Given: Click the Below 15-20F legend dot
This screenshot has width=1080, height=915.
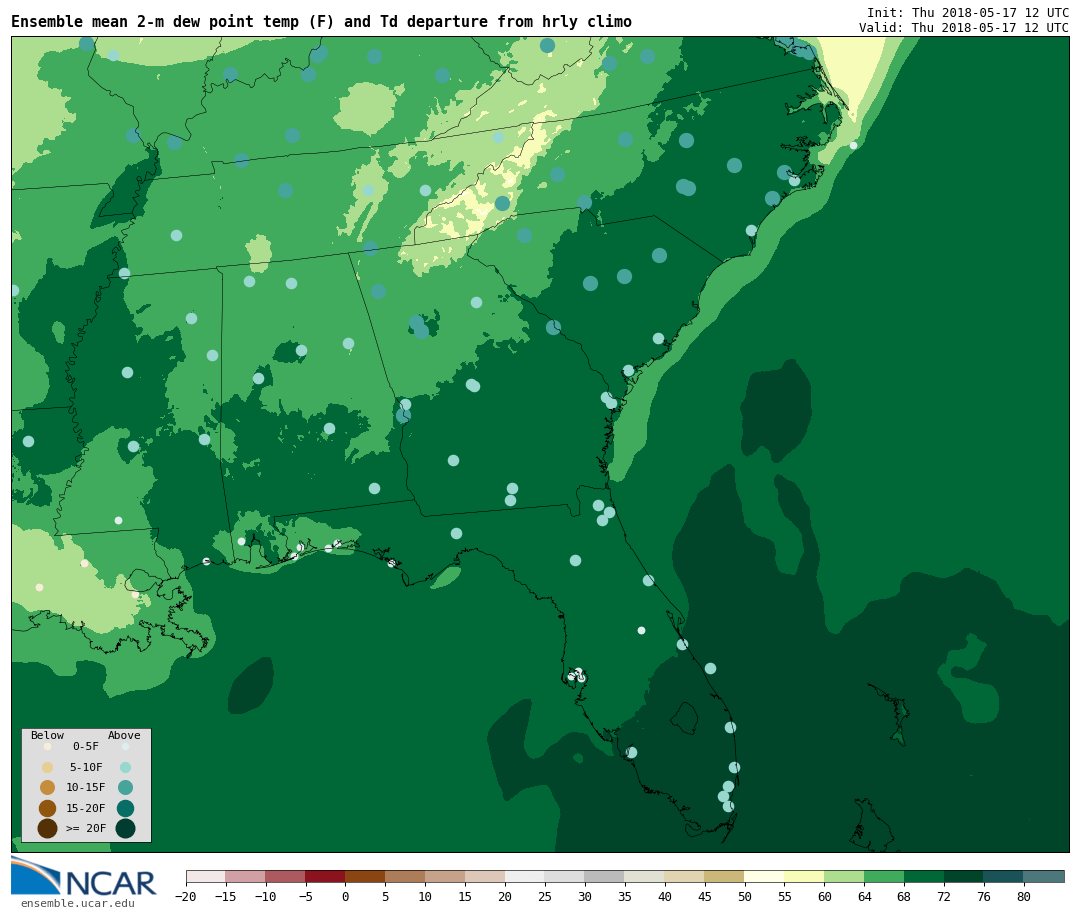Looking at the screenshot, I should tap(48, 808).
